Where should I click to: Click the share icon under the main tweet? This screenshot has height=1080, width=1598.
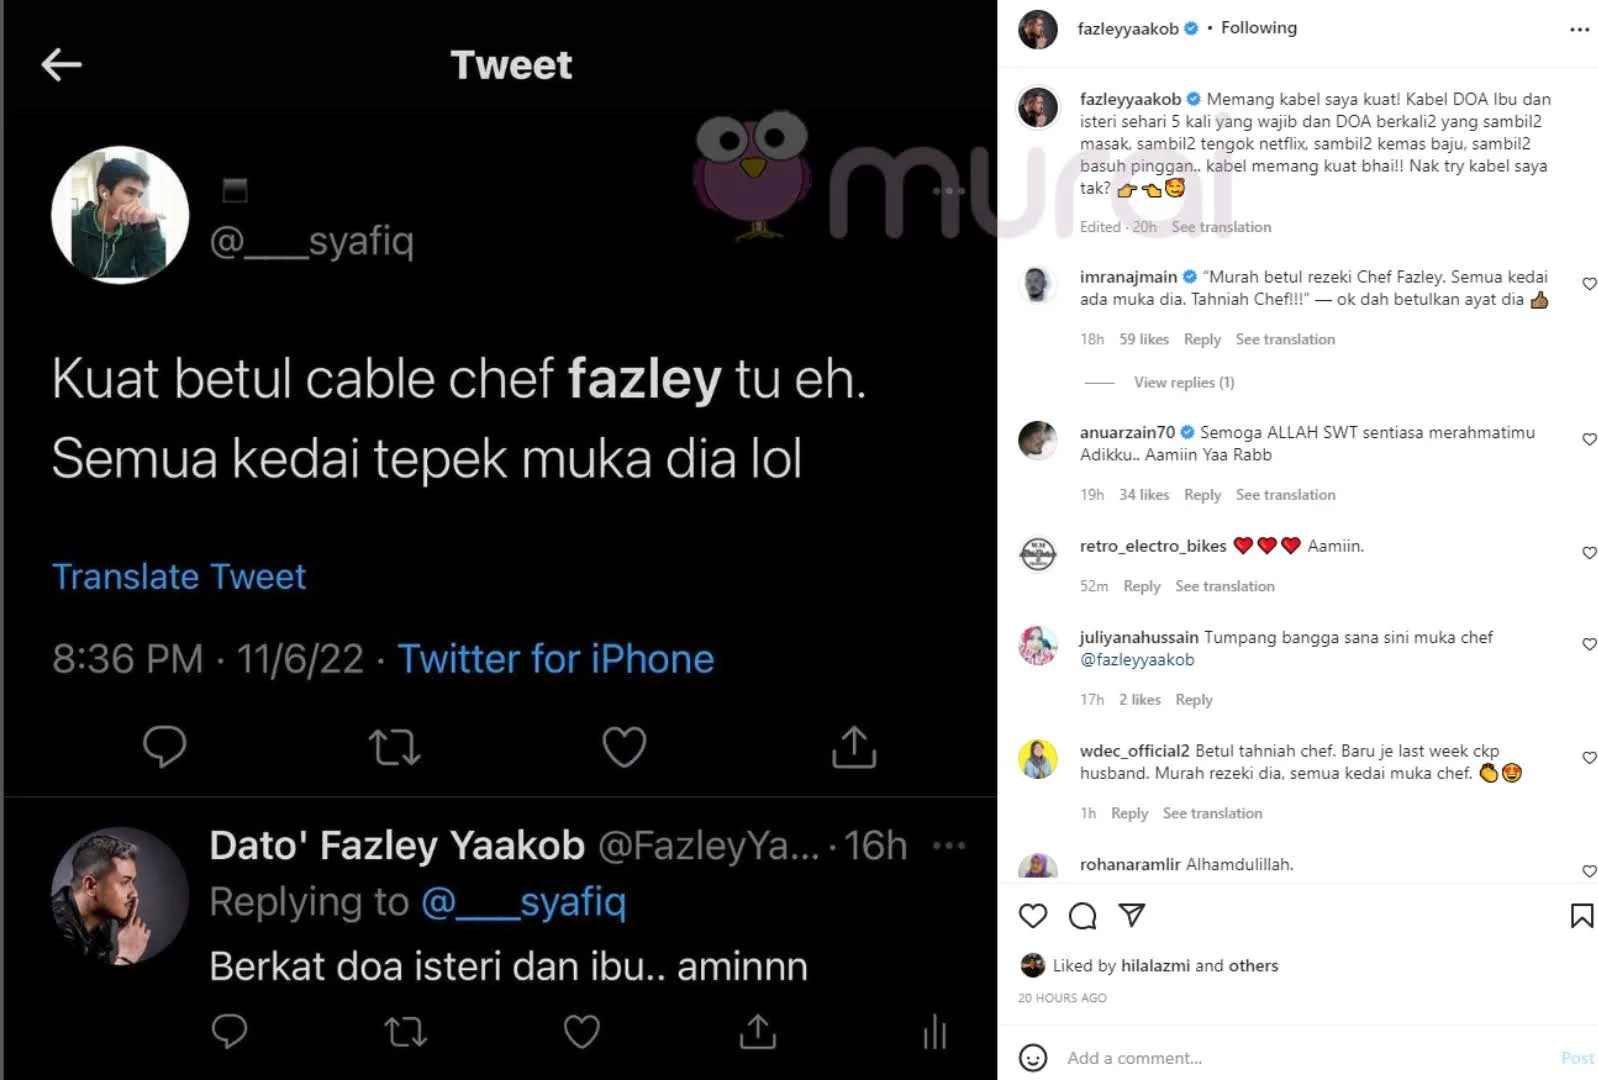click(x=853, y=747)
